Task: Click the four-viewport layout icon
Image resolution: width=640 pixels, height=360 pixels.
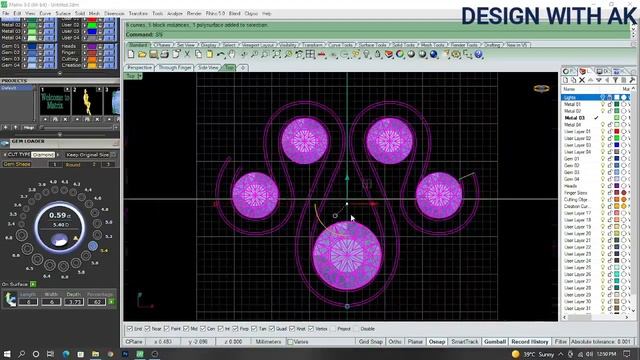Action: coord(311,54)
